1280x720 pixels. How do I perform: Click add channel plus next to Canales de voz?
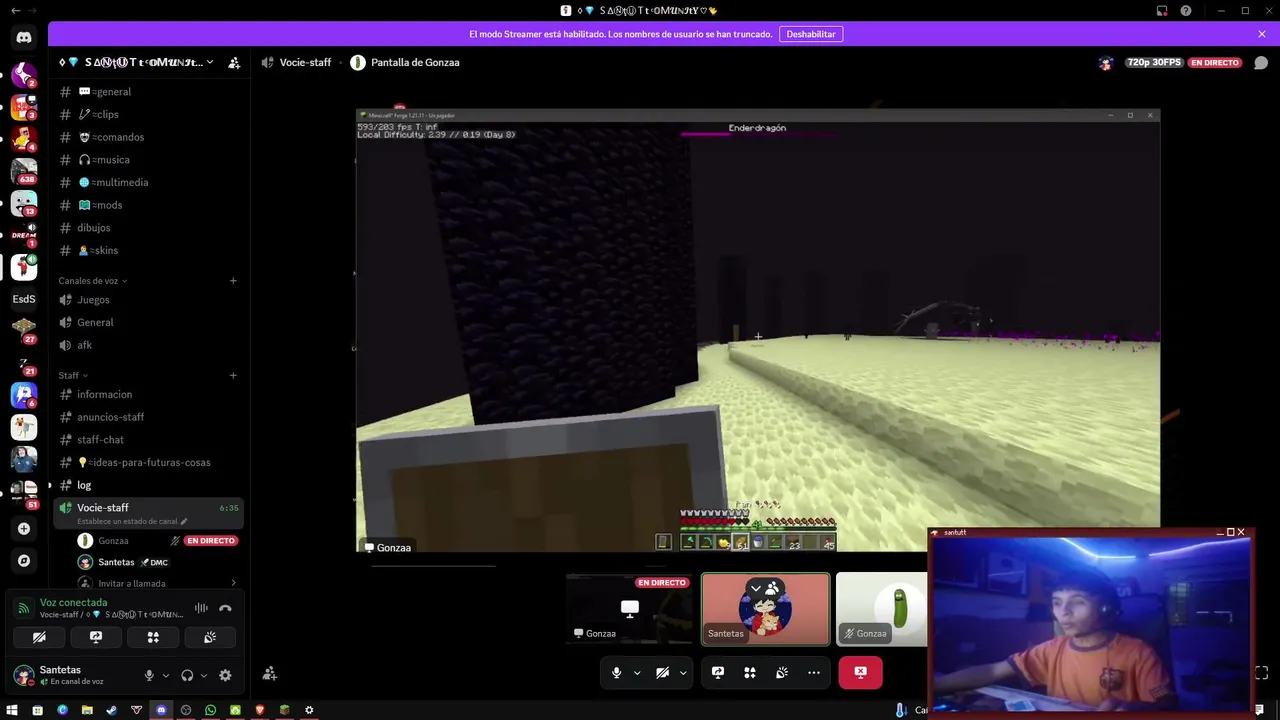(x=233, y=281)
